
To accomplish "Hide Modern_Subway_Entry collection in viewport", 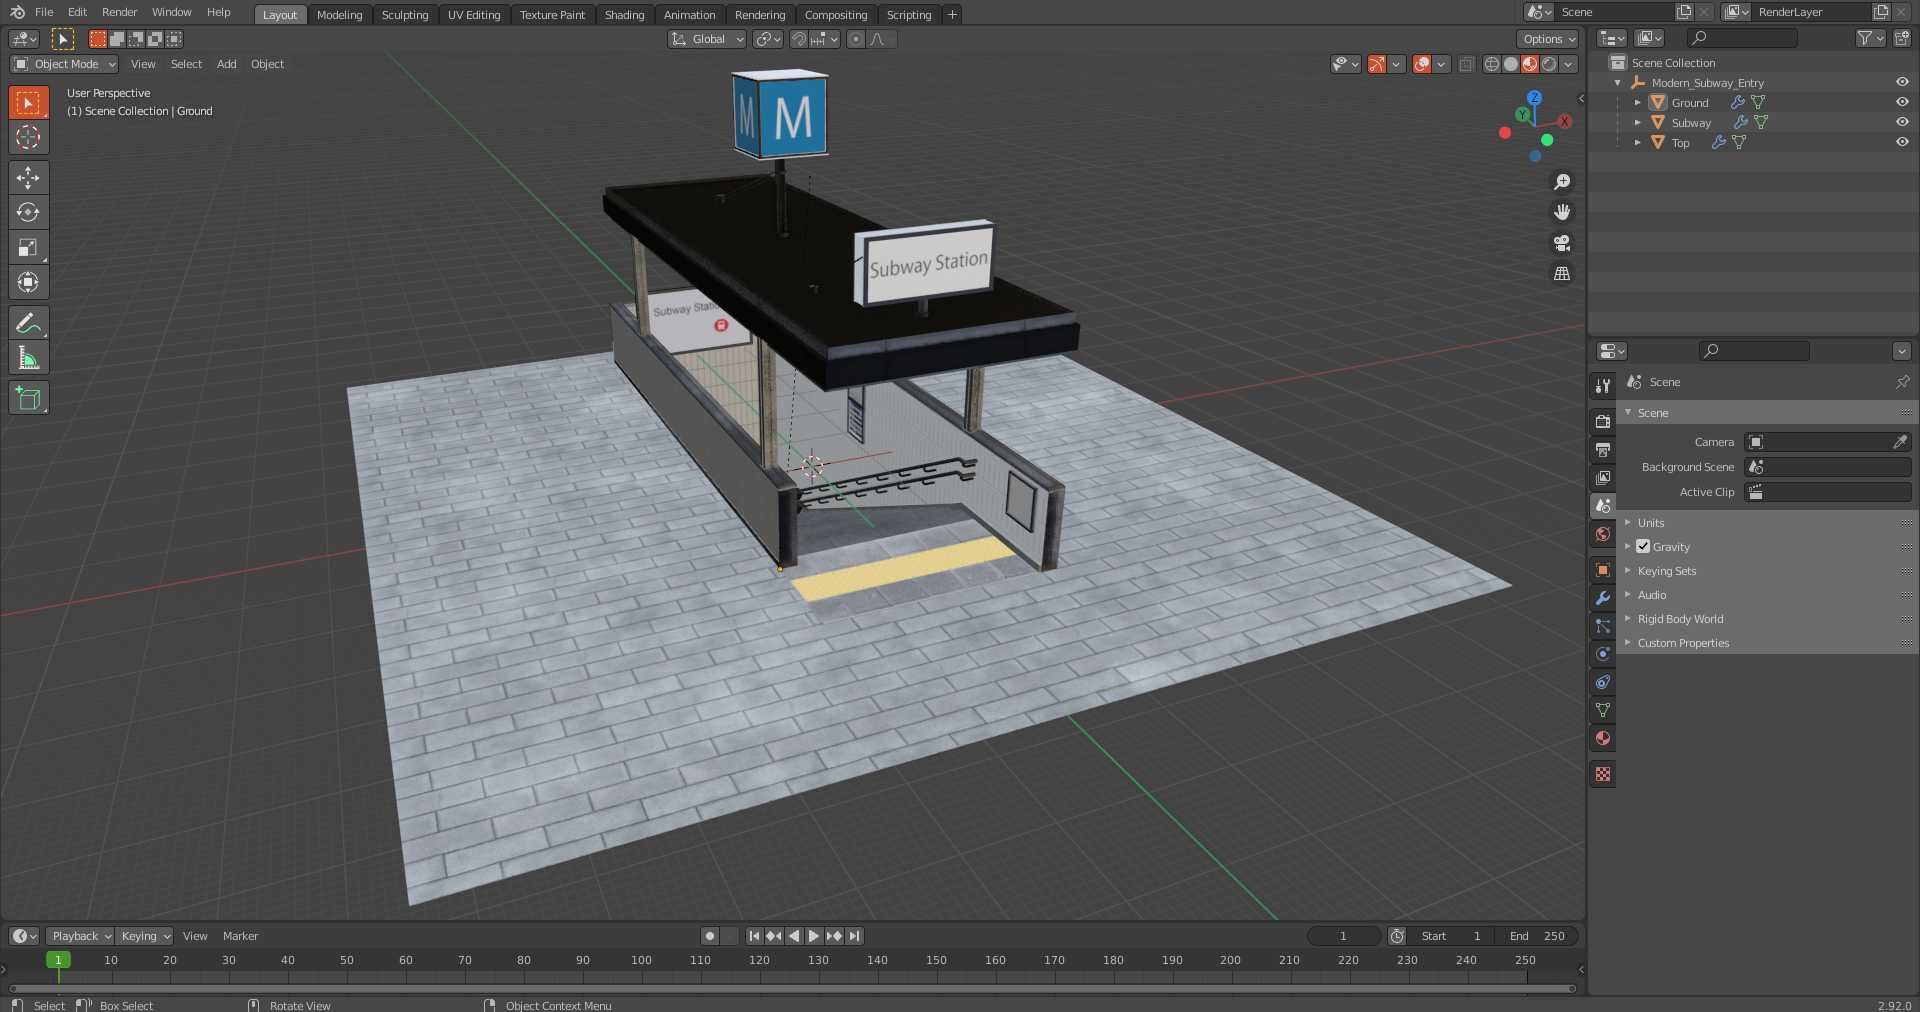I will pos(1902,82).
